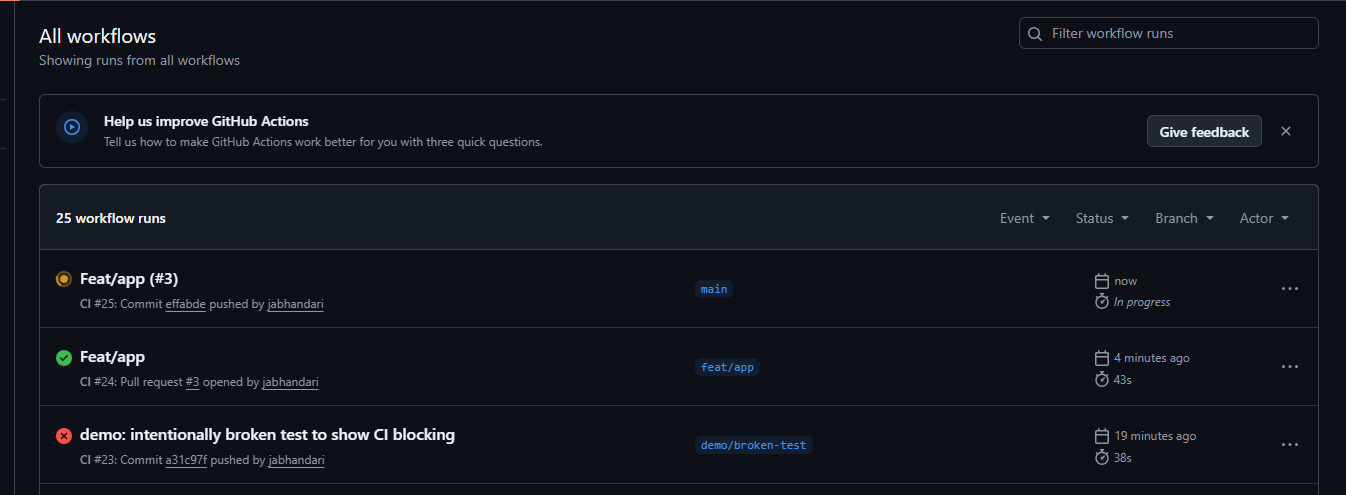Open the three-dot menu for CI #24 run
Viewport: 1346px width, 495px height.
pyautogui.click(x=1290, y=367)
